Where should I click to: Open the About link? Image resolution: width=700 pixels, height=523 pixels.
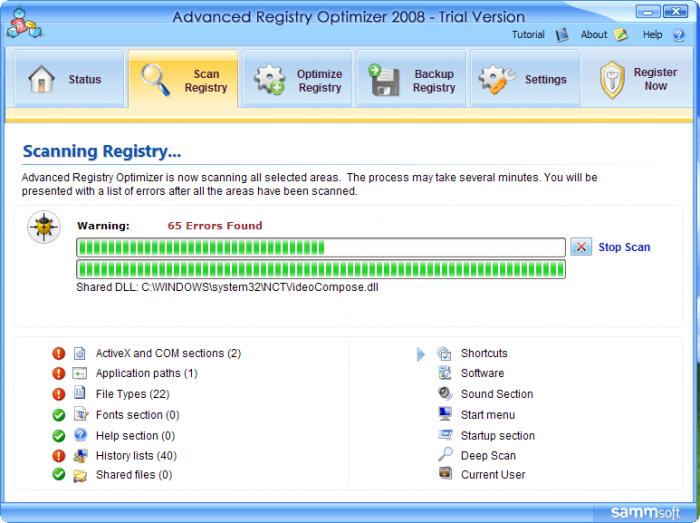(x=594, y=35)
